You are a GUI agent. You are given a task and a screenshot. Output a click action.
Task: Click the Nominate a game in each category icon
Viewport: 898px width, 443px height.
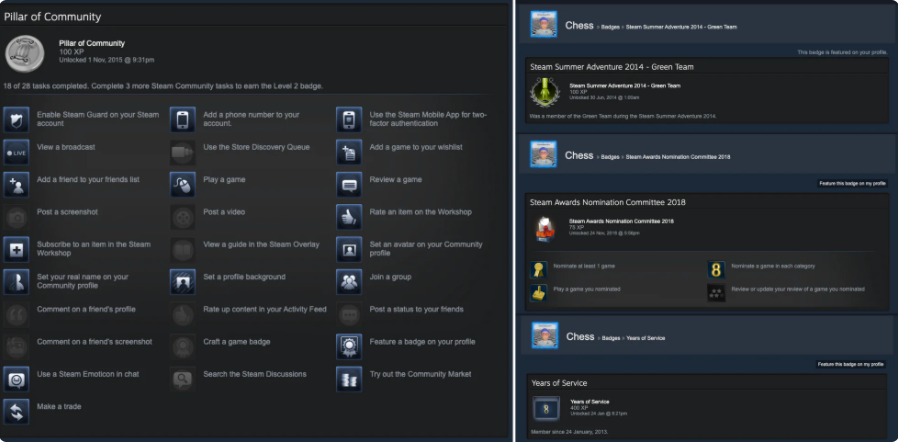point(716,270)
